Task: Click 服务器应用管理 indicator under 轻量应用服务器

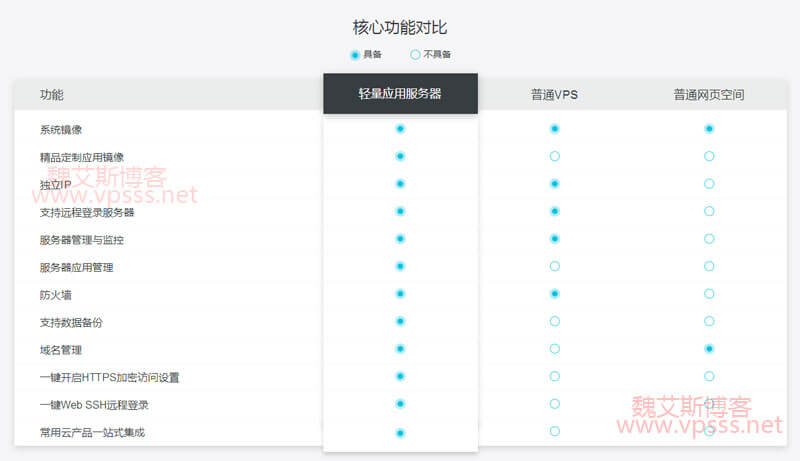Action: coord(400,266)
